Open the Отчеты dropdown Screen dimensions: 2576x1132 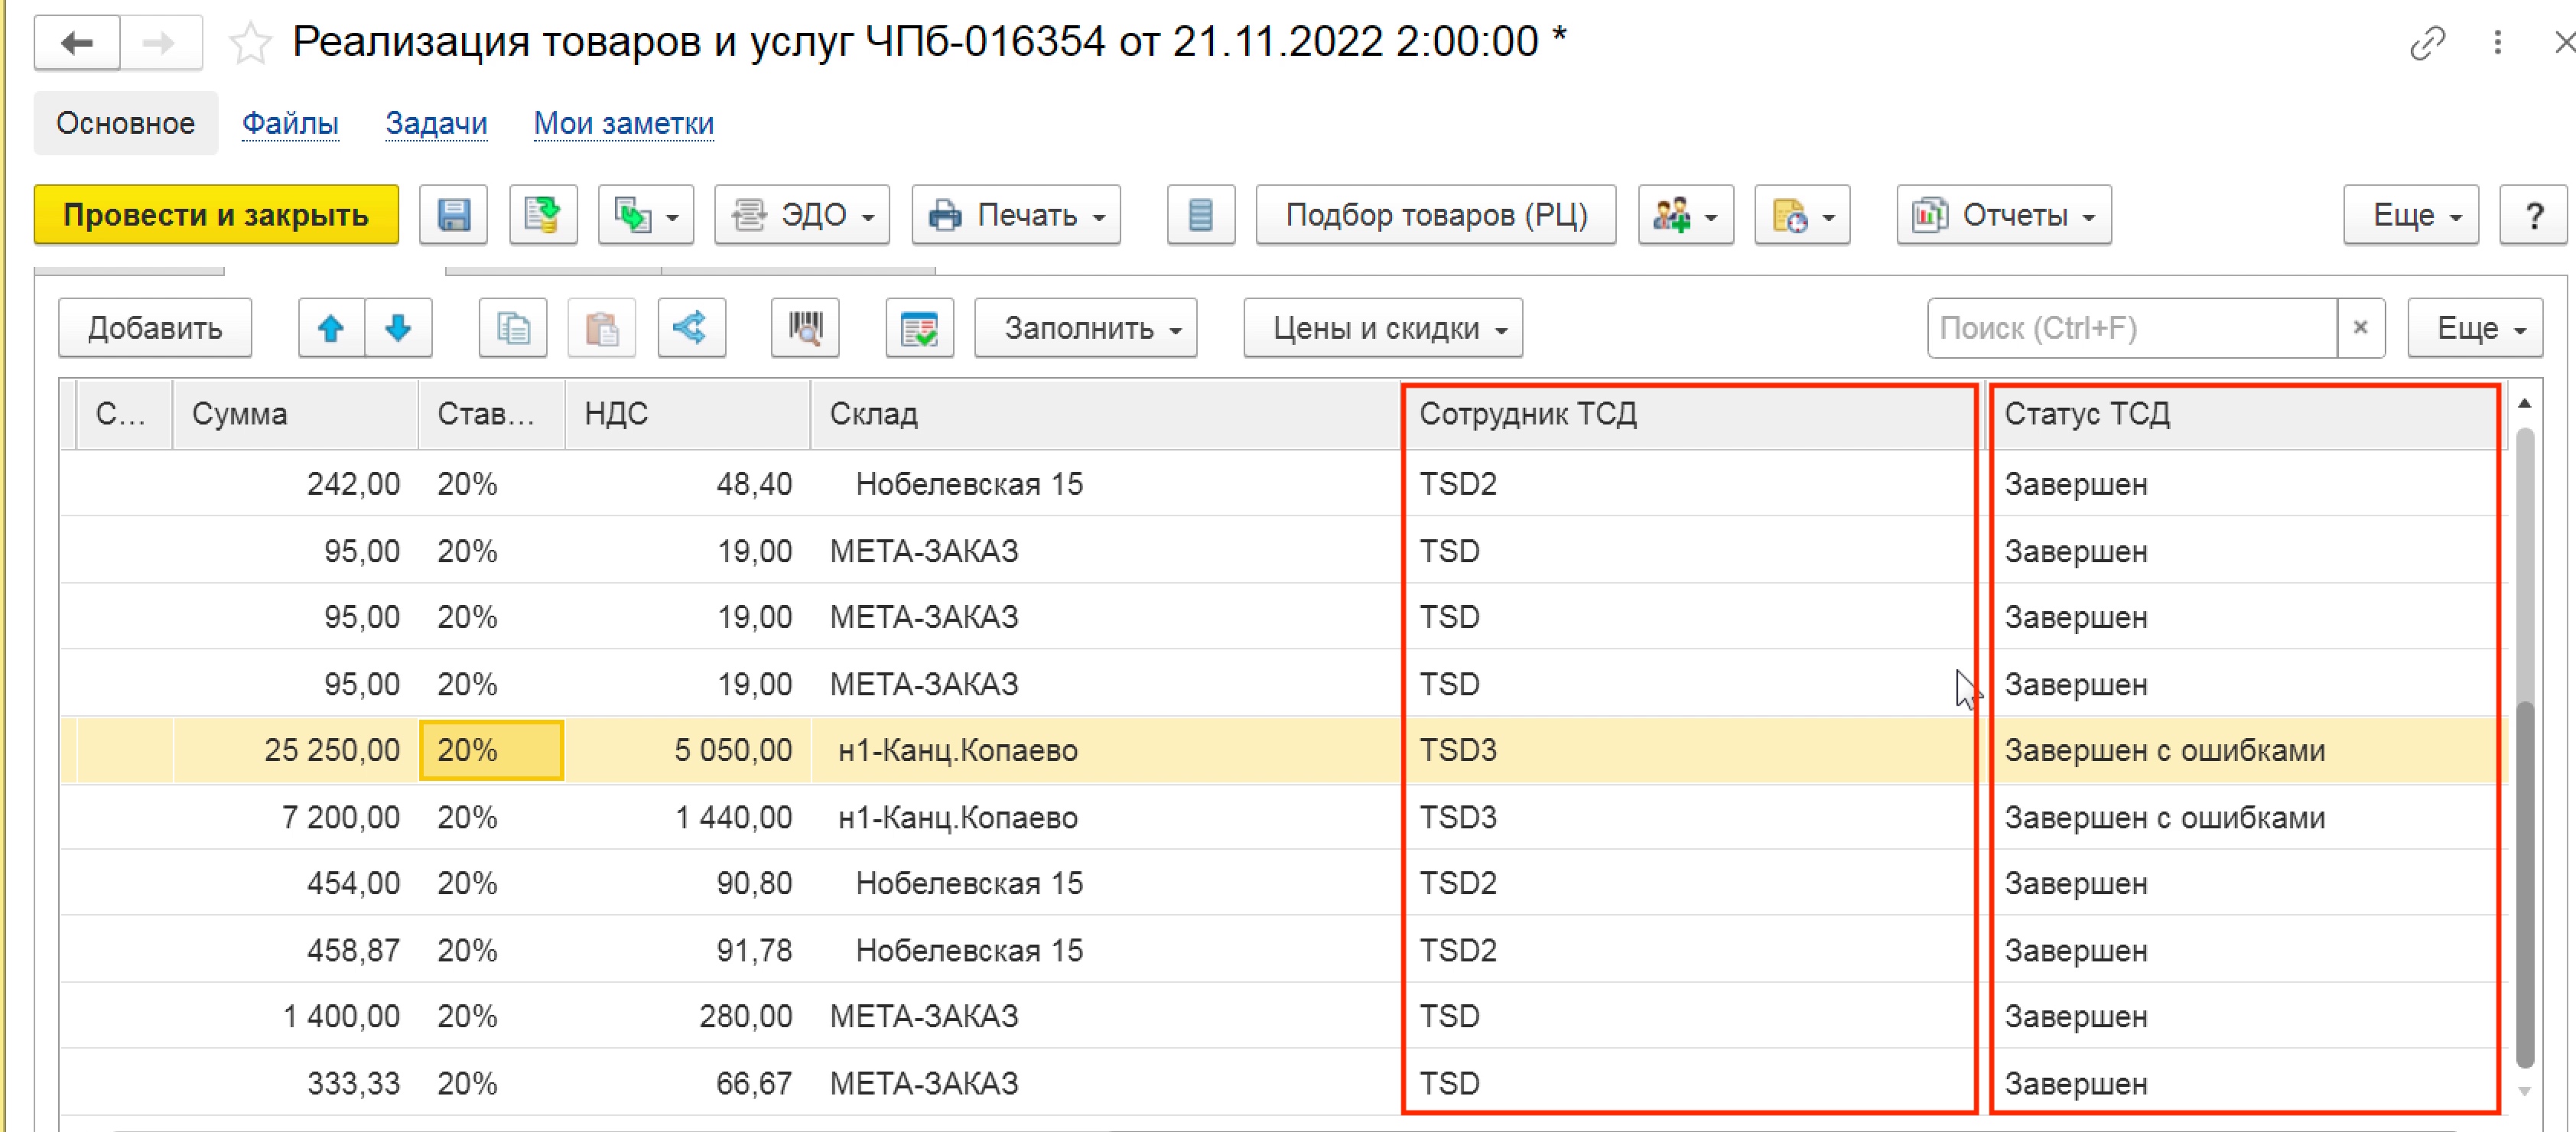(2004, 215)
